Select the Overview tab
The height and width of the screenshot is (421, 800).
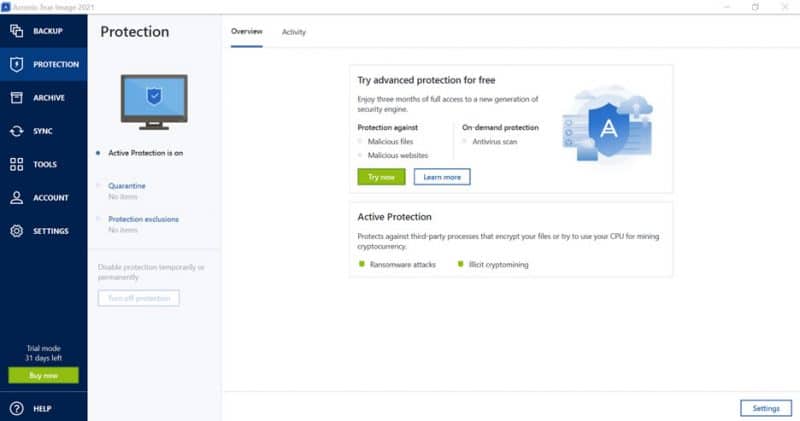246,32
